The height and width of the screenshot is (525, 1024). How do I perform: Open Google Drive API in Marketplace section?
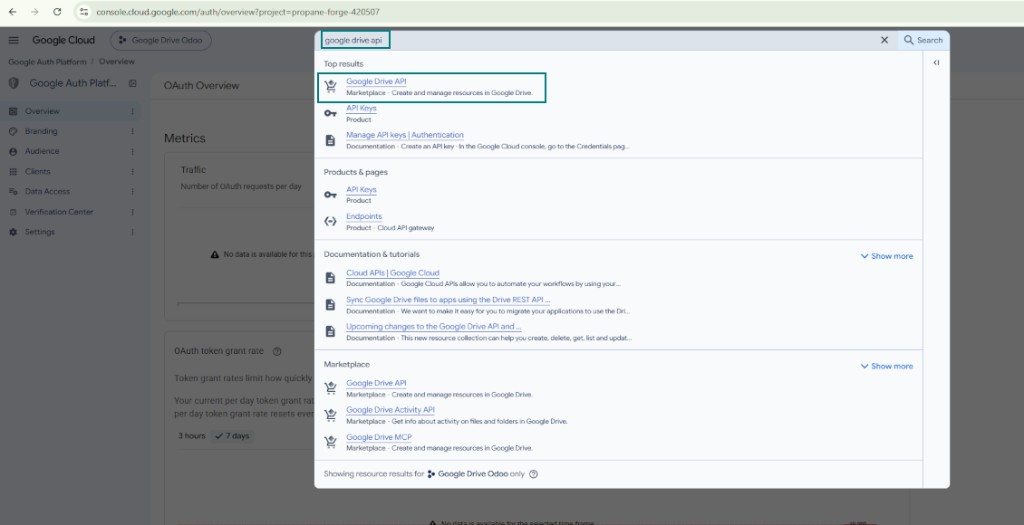(x=376, y=383)
